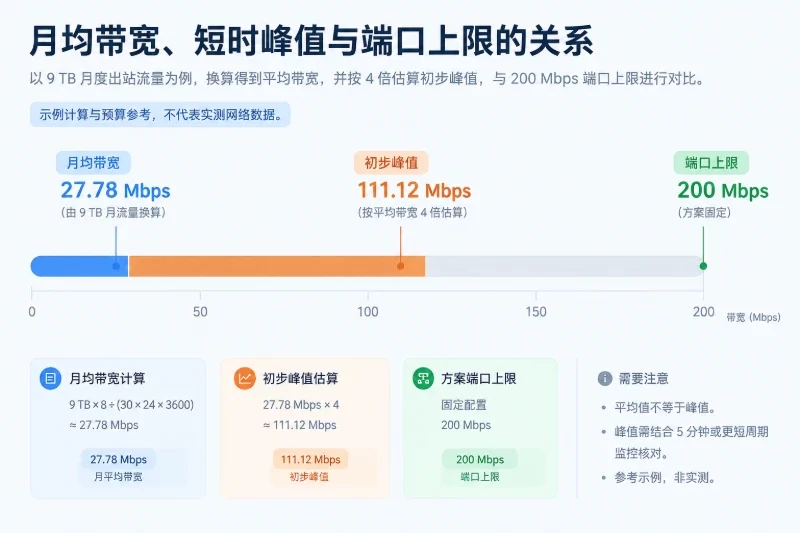Click the note （由 9 TB 月流量换算）
The width and height of the screenshot is (800, 533).
[113, 213]
